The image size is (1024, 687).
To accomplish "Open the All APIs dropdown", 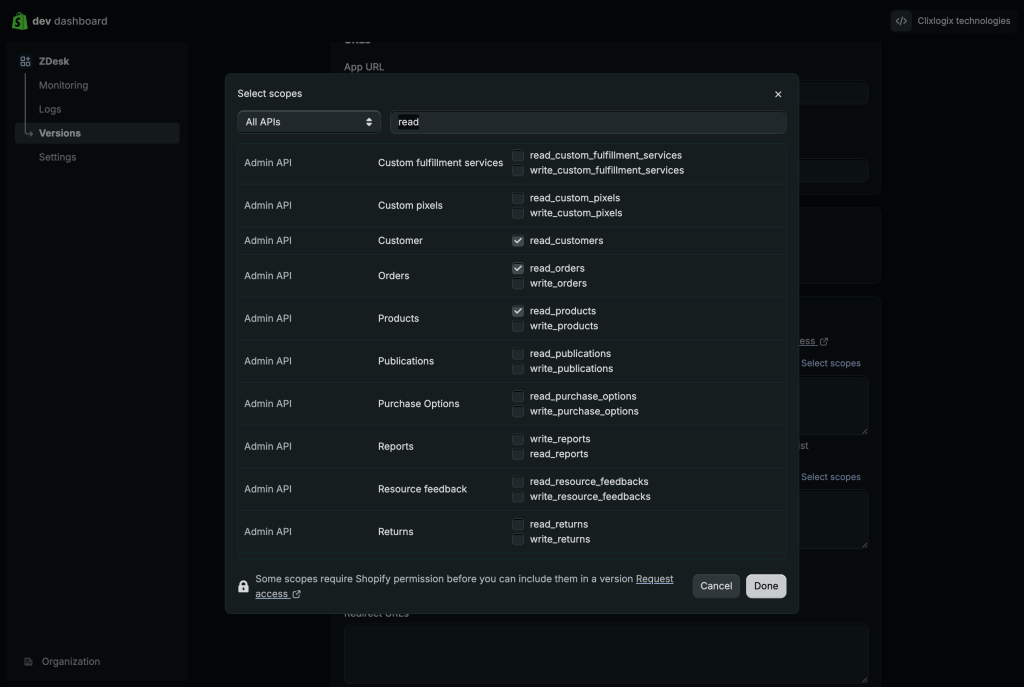I will click(x=309, y=122).
